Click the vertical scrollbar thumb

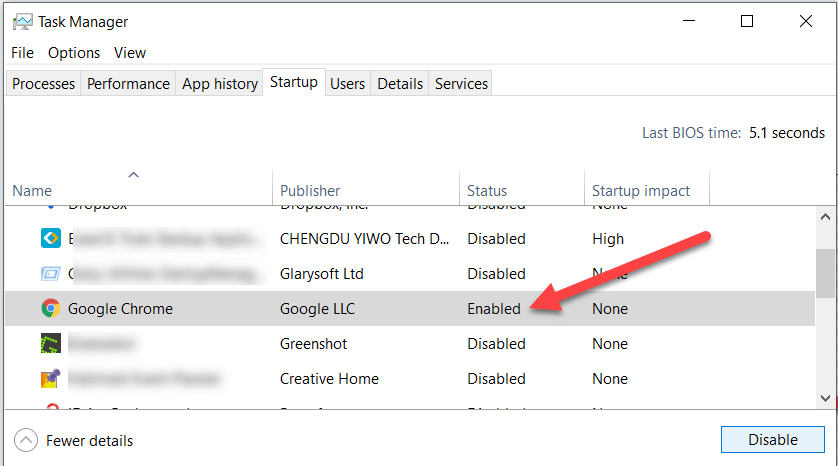tap(825, 273)
